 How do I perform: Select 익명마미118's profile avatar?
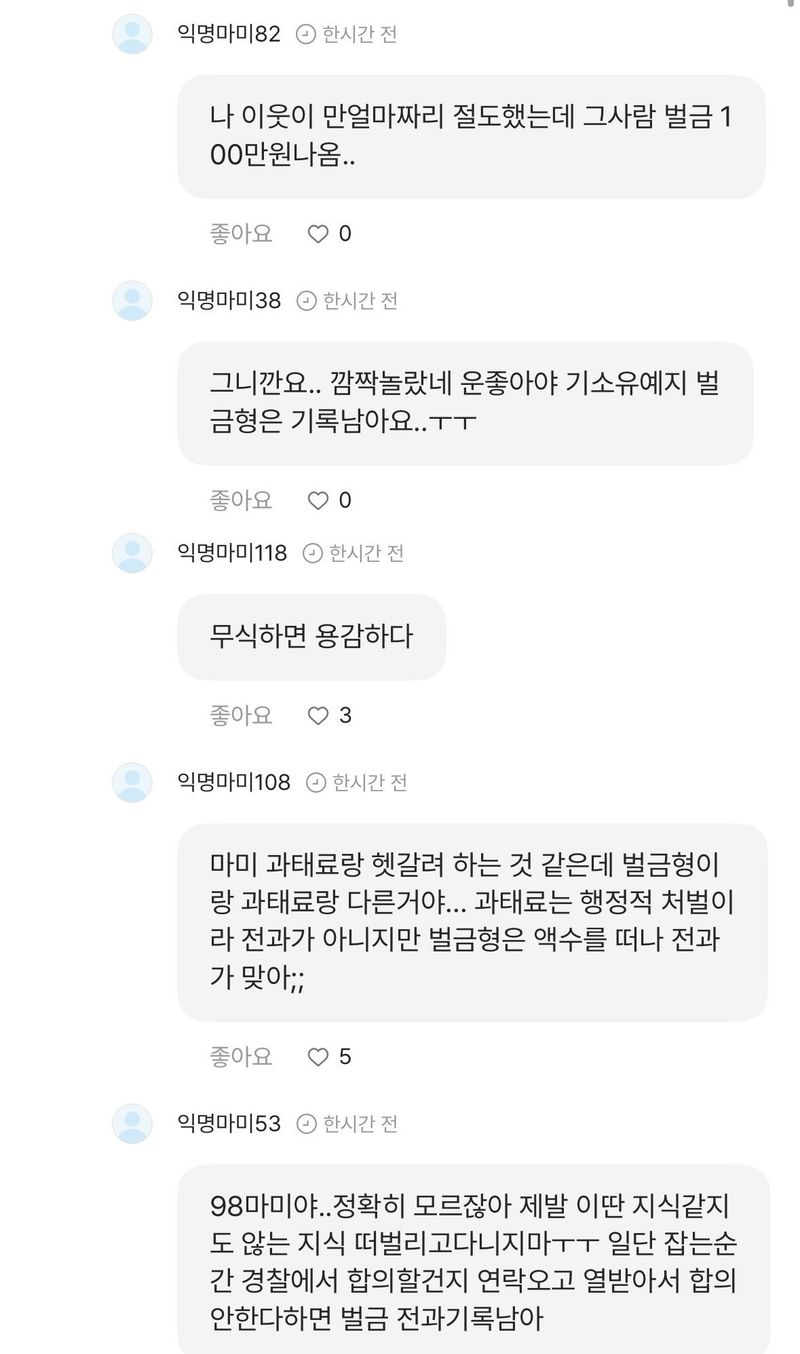[x=132, y=553]
